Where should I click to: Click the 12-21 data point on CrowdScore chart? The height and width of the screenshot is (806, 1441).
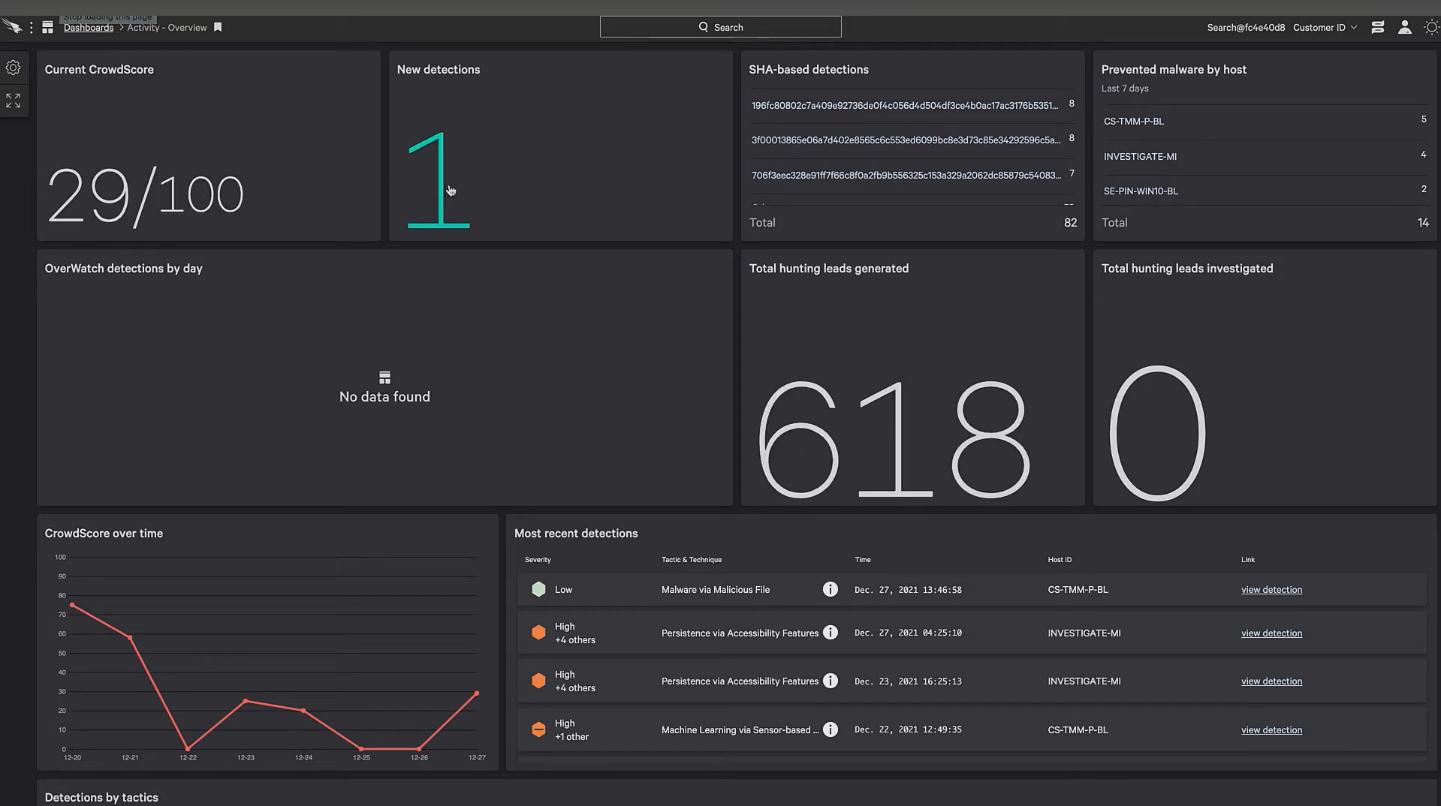click(130, 637)
